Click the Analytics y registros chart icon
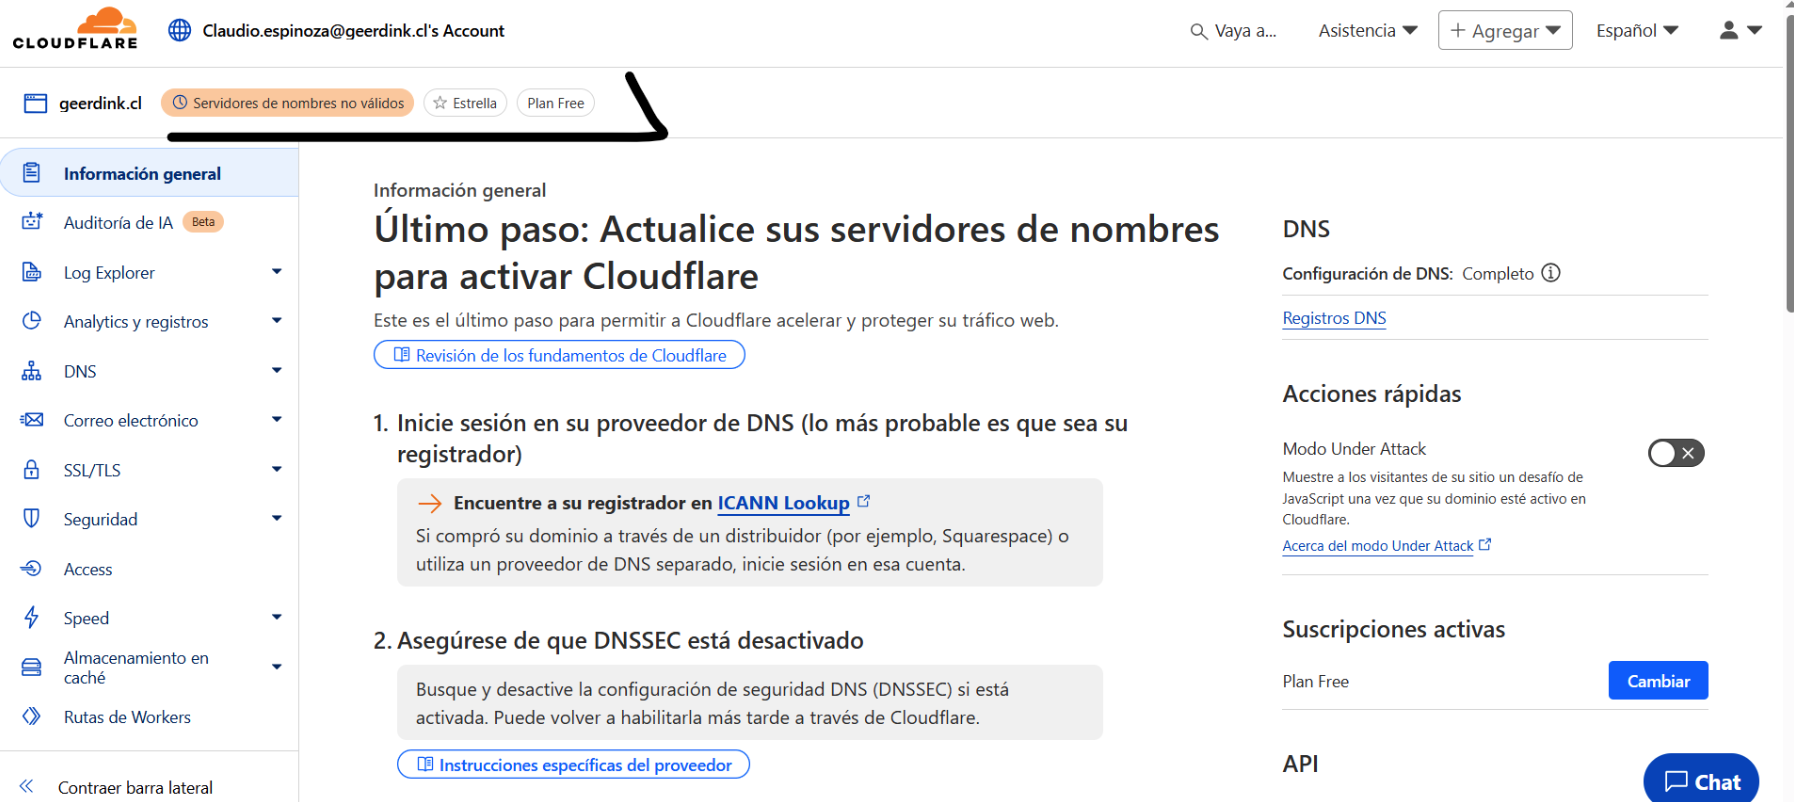The width and height of the screenshot is (1794, 802). pos(32,321)
